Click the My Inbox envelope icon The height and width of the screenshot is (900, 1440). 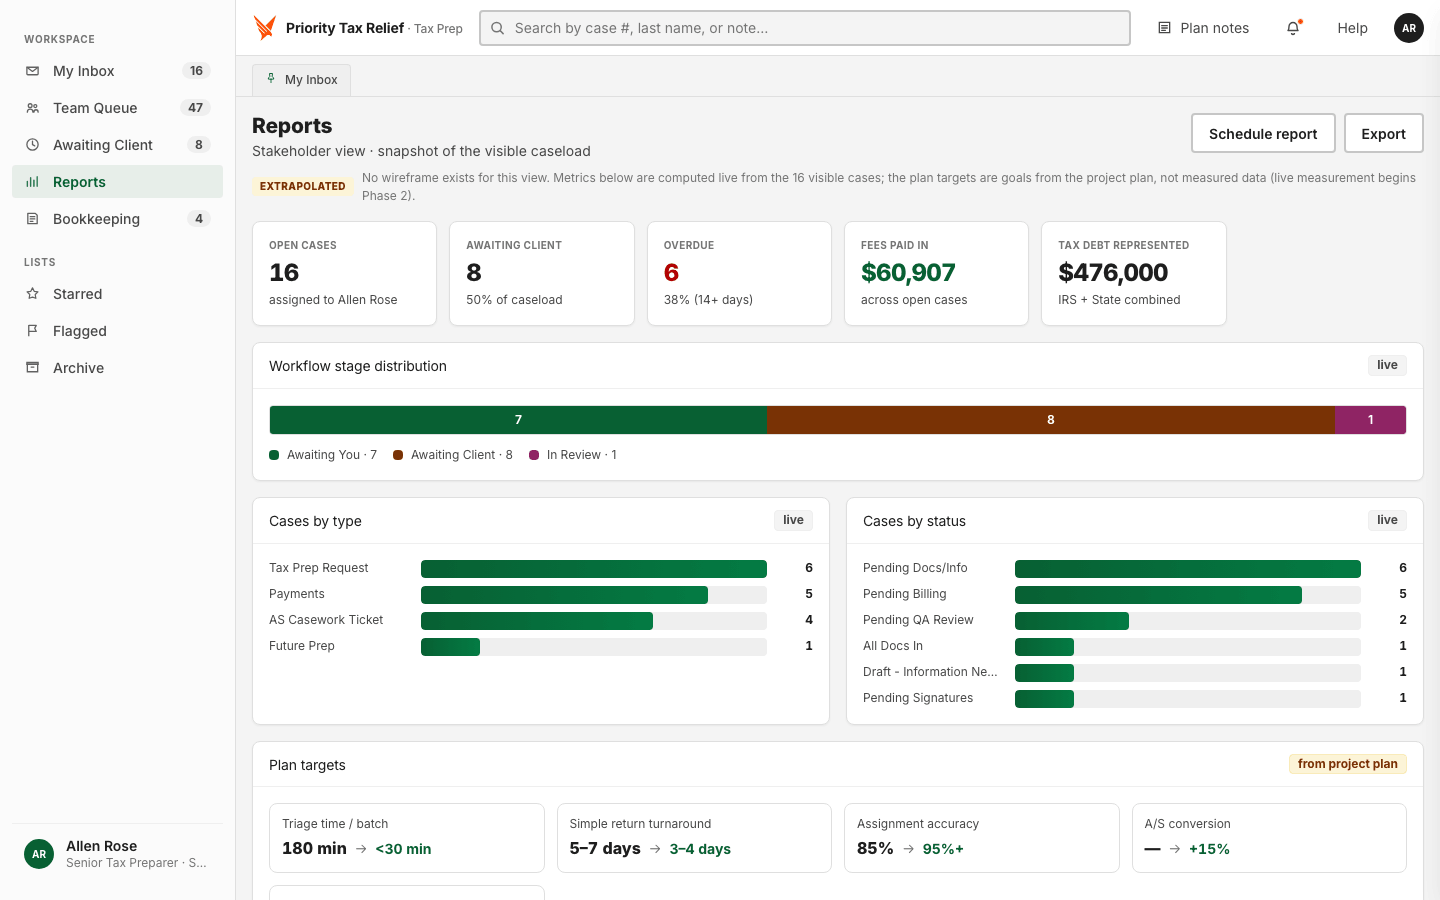point(32,71)
